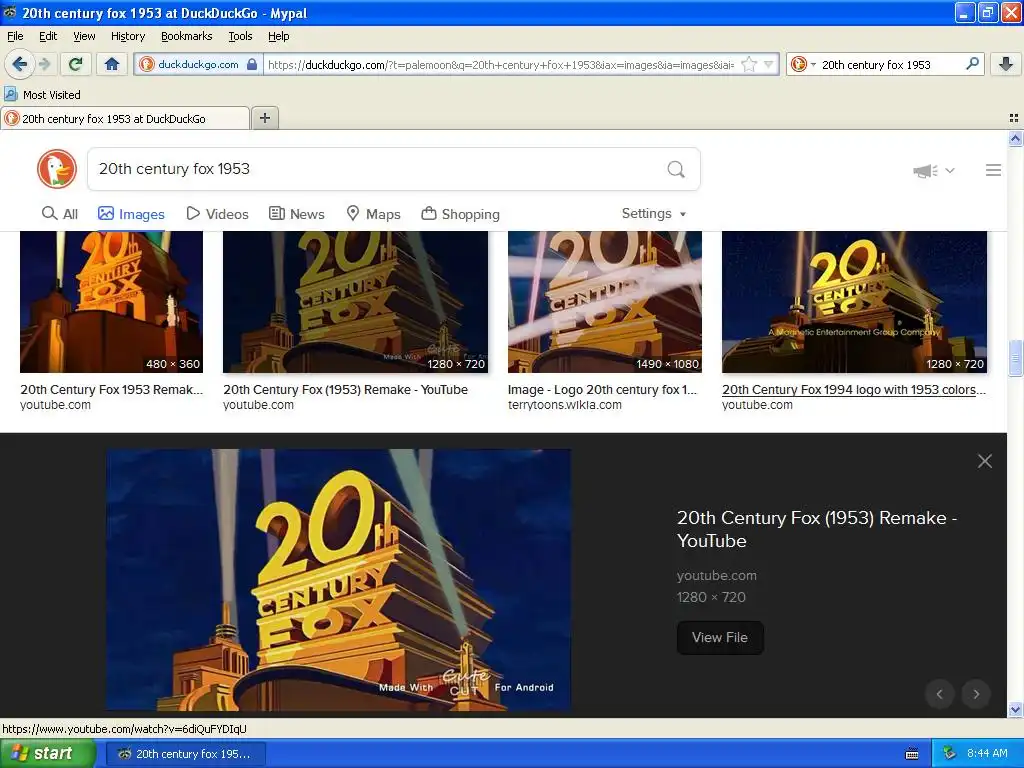Show the previous image with left arrow
The width and height of the screenshot is (1024, 768).
point(940,694)
